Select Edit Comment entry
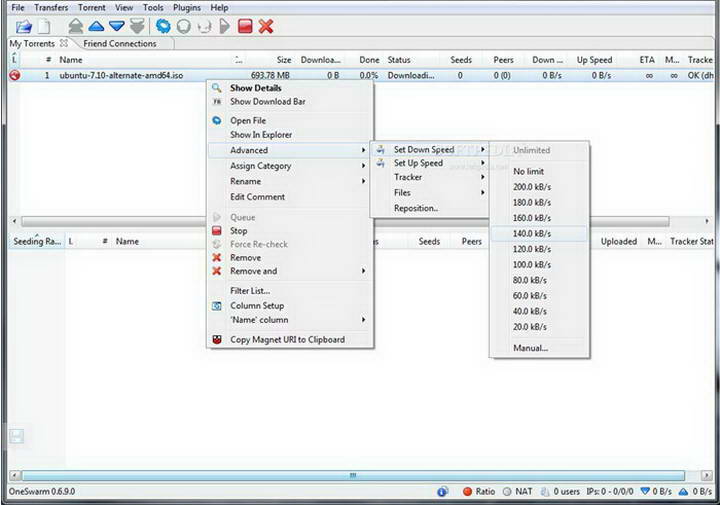 coord(291,197)
